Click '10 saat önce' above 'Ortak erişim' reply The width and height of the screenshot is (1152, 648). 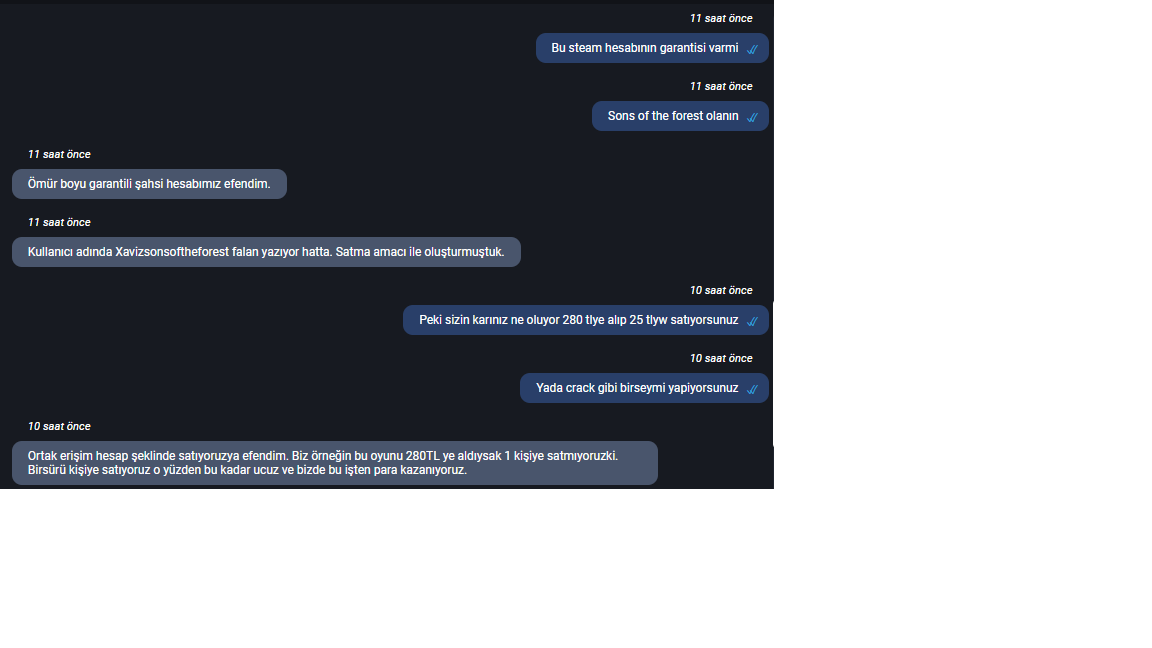60,426
